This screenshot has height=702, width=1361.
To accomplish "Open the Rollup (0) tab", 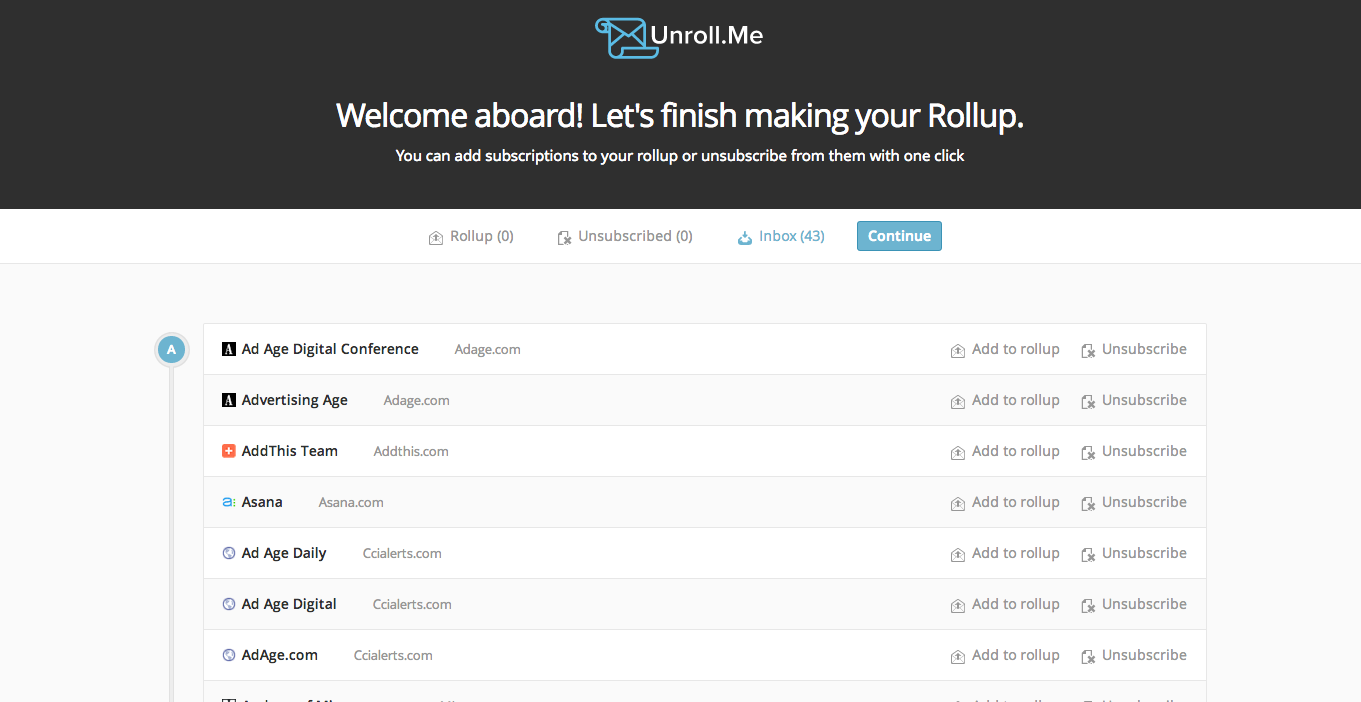I will 471,237.
